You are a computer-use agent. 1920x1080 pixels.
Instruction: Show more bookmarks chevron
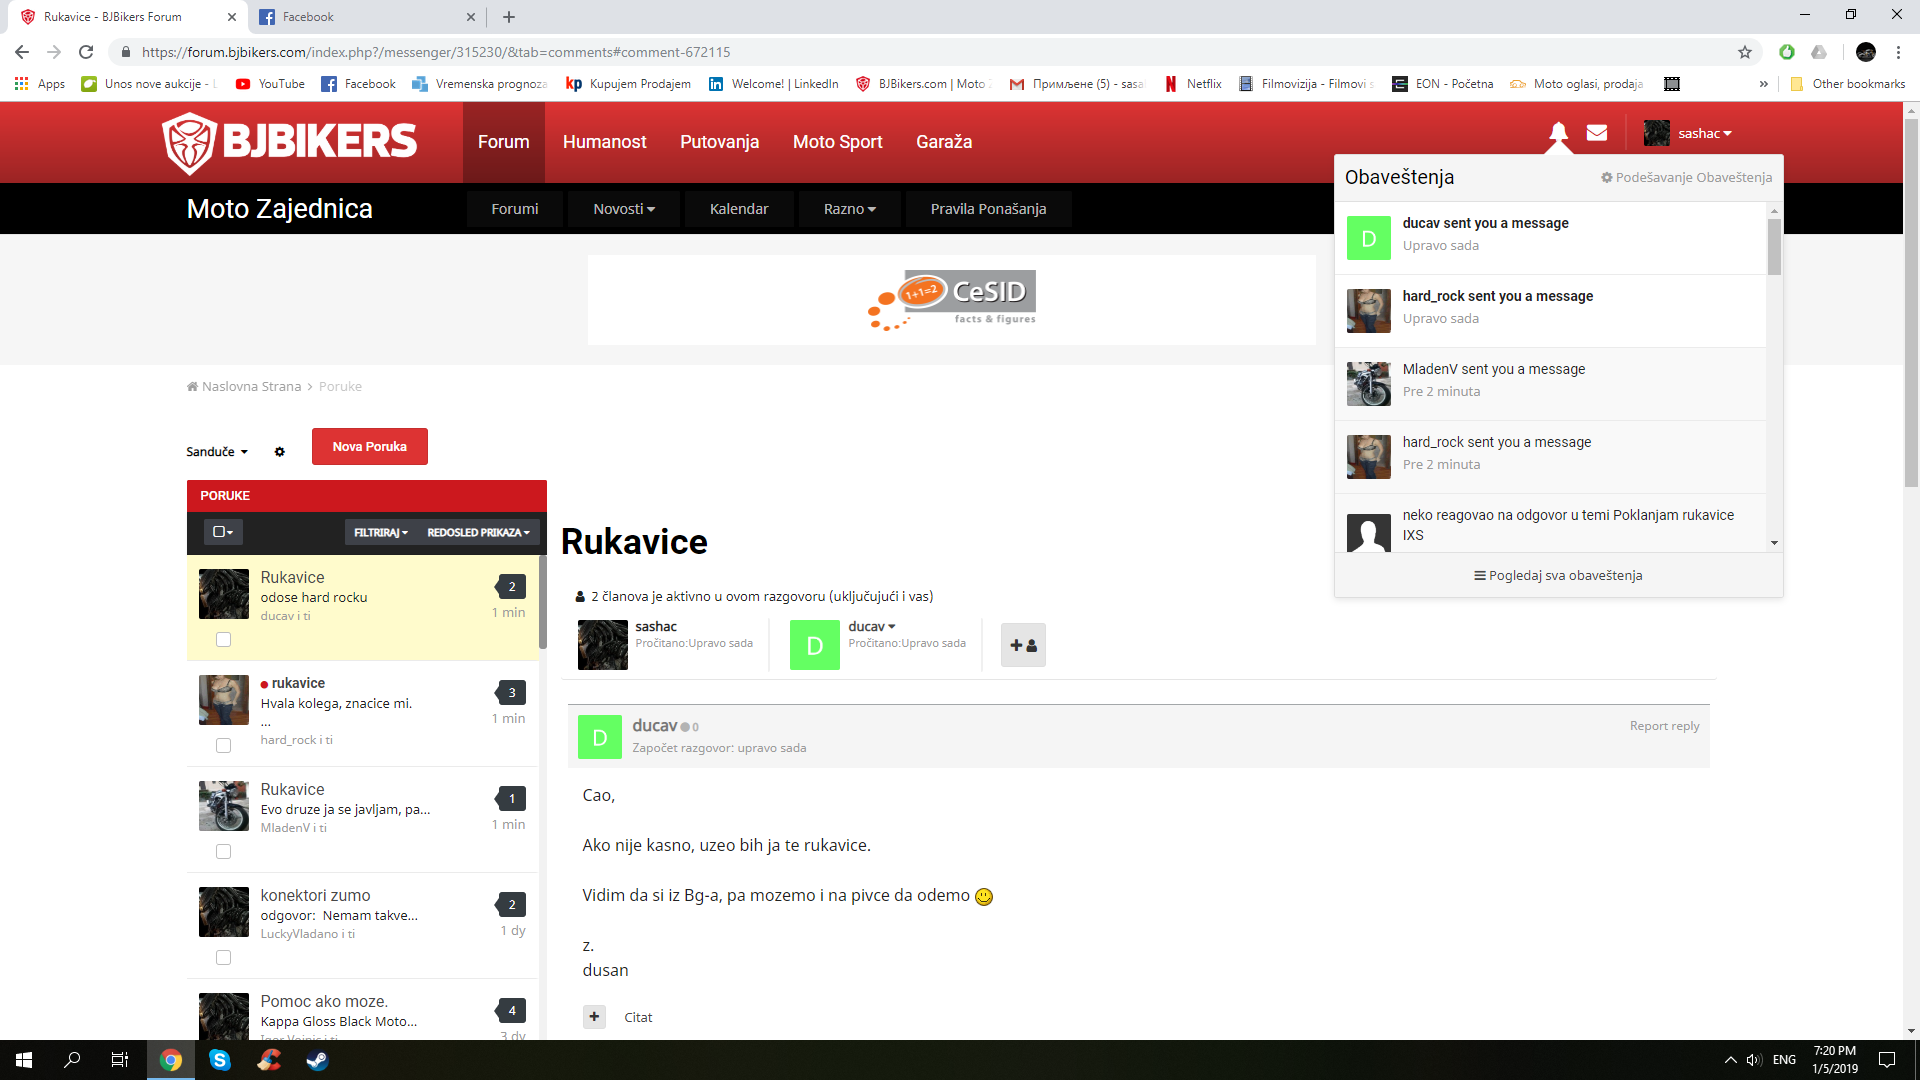1763,84
